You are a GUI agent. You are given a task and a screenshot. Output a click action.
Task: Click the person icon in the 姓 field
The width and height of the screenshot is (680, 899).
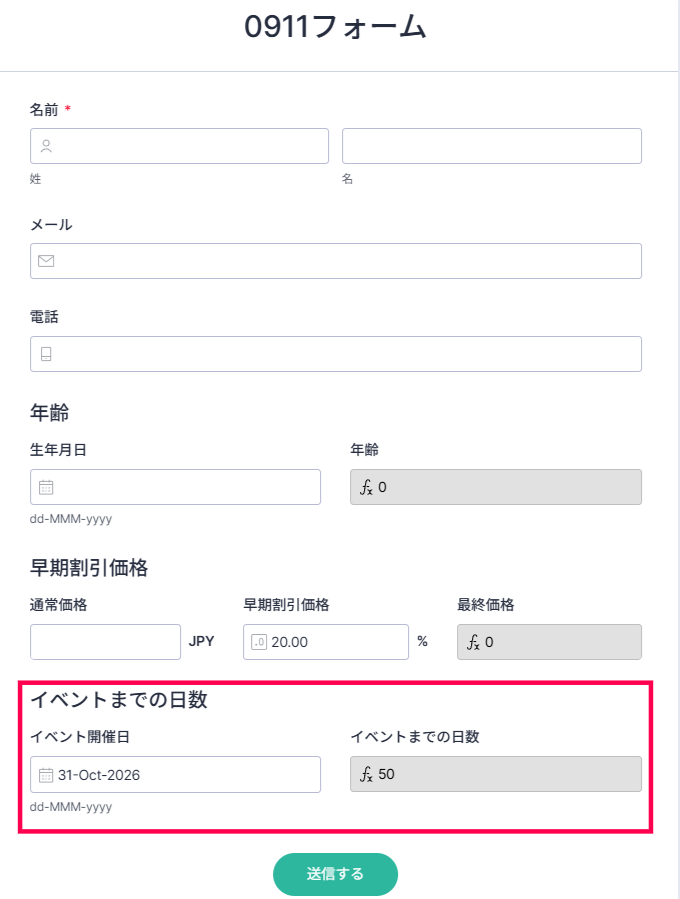pos(46,146)
